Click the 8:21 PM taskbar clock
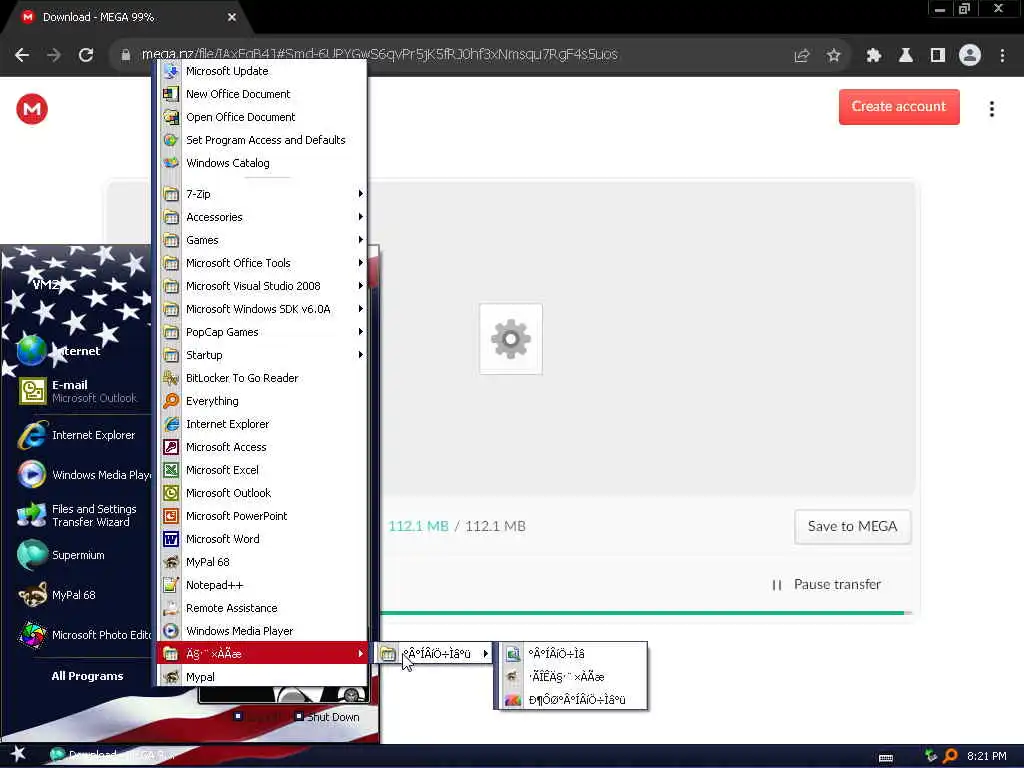The width and height of the screenshot is (1024, 768). 987,756
